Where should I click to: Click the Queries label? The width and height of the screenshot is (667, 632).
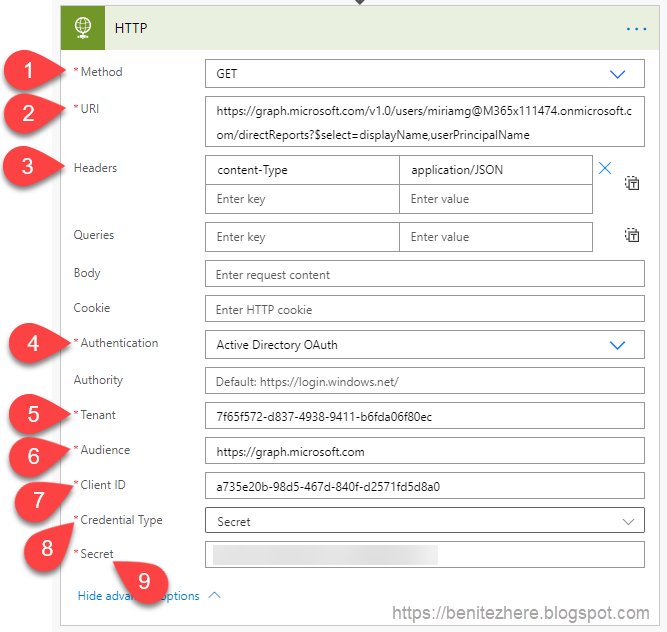pos(94,235)
